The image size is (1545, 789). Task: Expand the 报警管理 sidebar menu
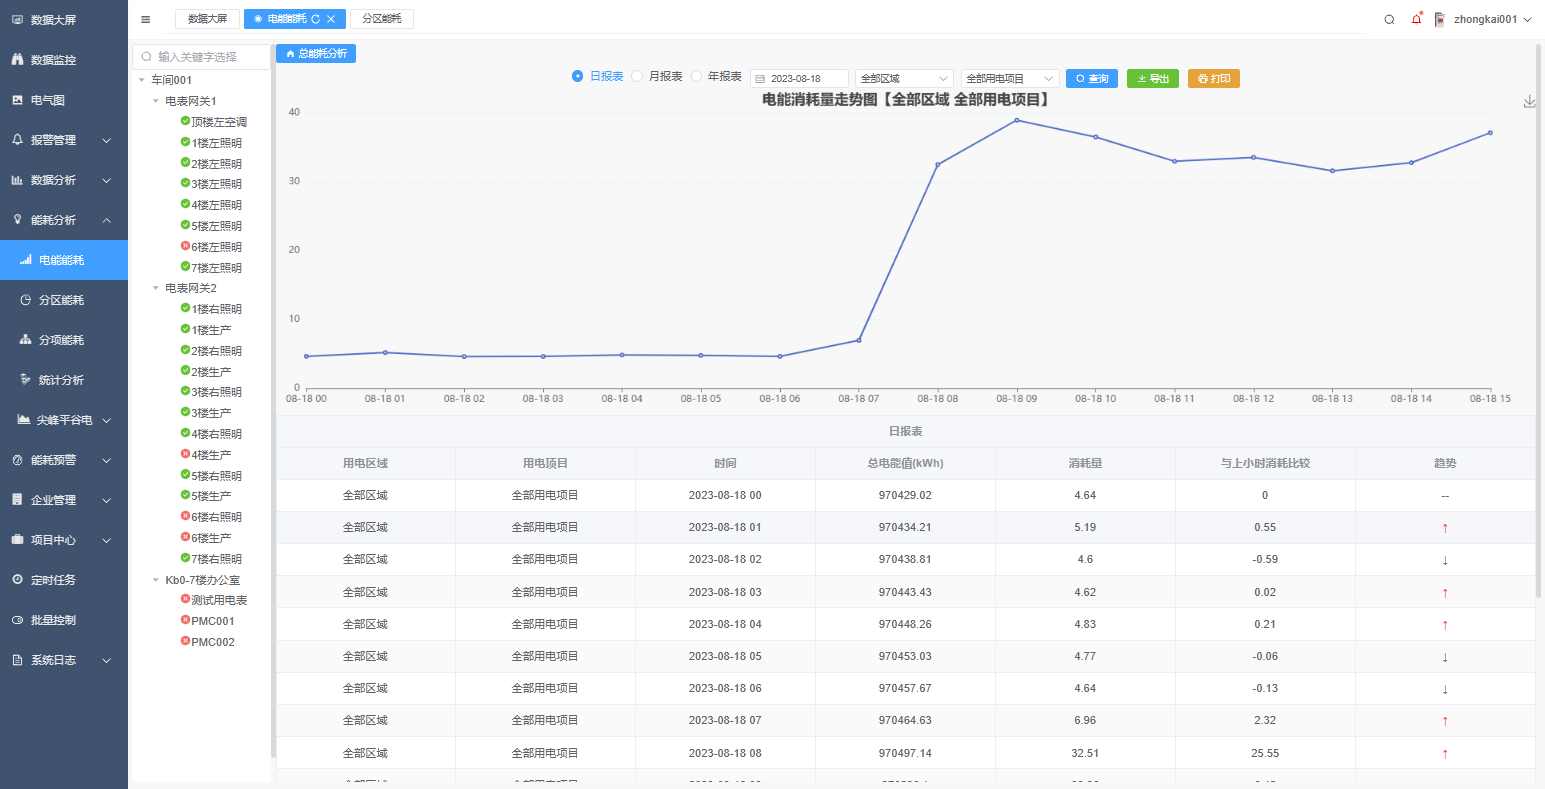(64, 140)
